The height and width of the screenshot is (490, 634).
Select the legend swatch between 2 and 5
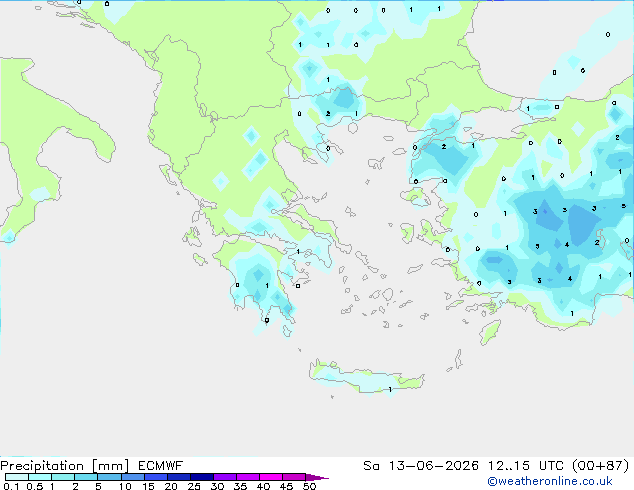tap(86, 477)
